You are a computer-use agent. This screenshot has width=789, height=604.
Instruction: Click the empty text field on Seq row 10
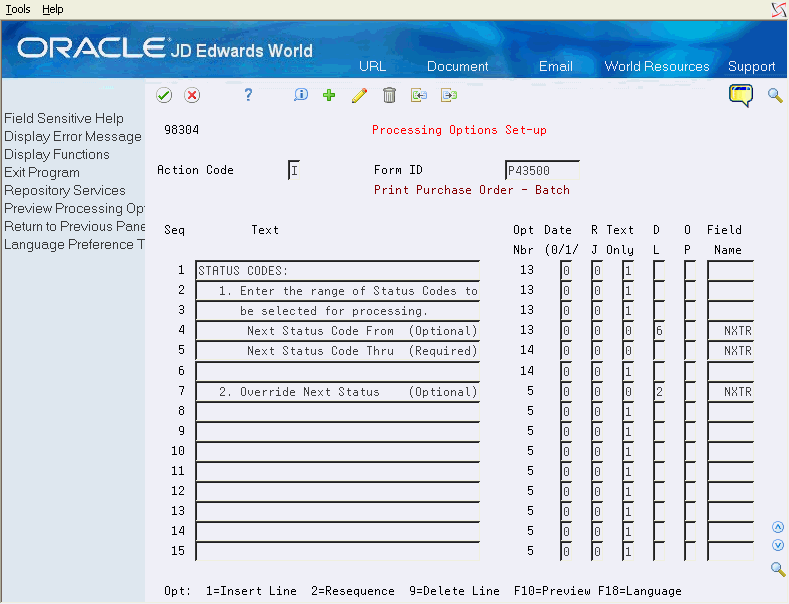[x=338, y=451]
